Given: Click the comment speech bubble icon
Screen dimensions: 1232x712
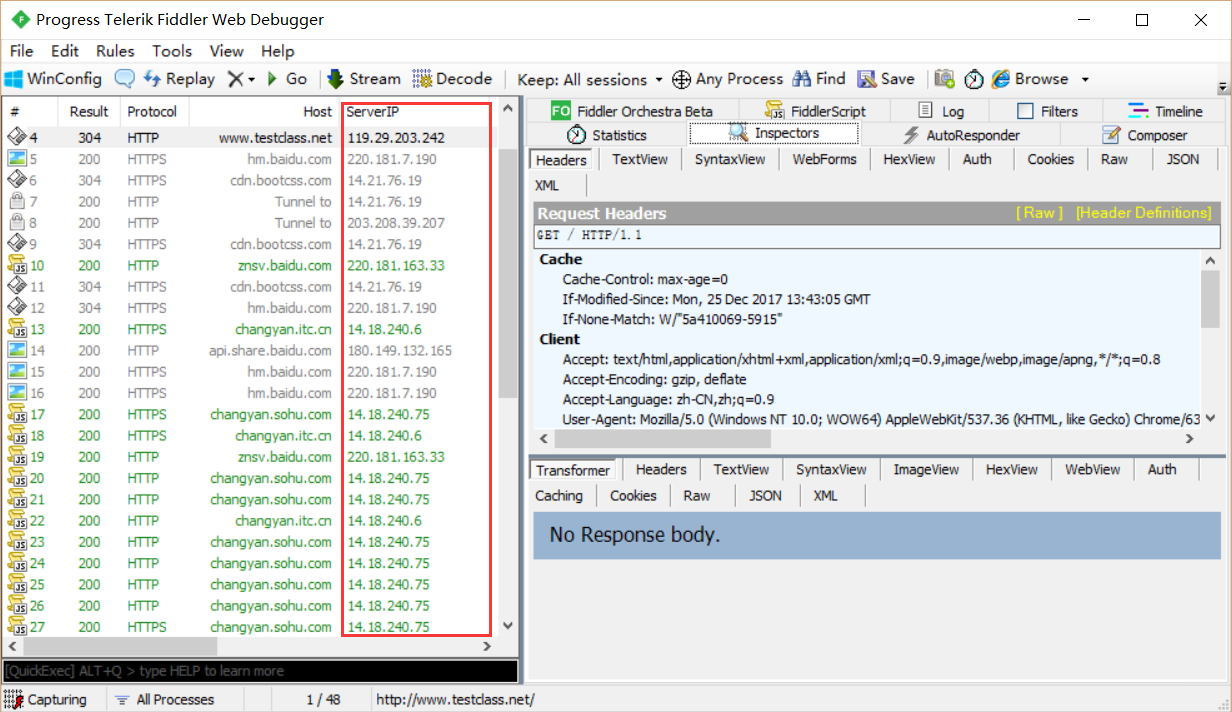Looking at the screenshot, I should tap(125, 79).
